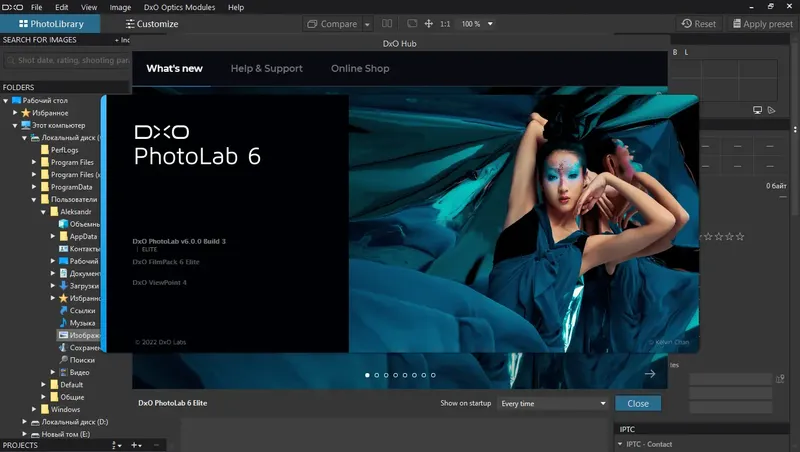Open the DxO Optics Modules menu
Screen dimensions: 800x452
point(179,7)
